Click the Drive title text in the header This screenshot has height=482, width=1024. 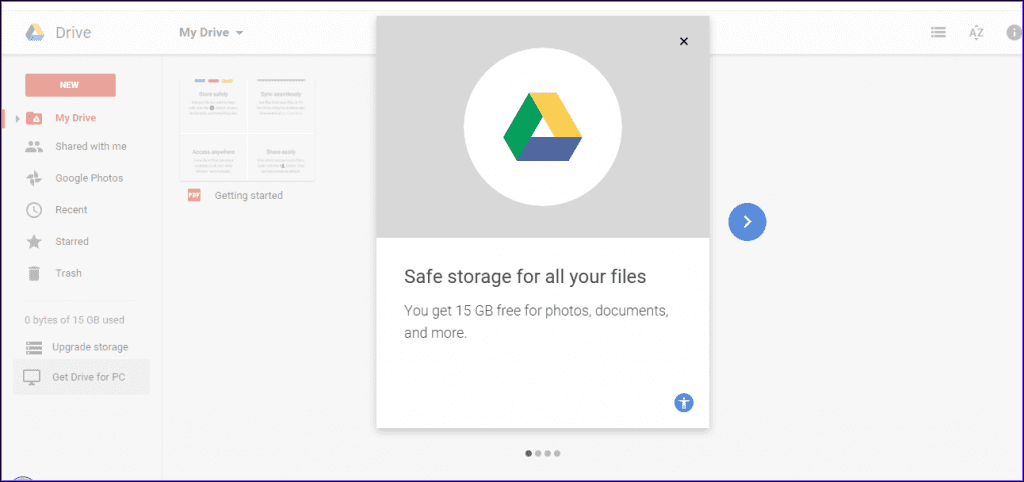click(73, 33)
